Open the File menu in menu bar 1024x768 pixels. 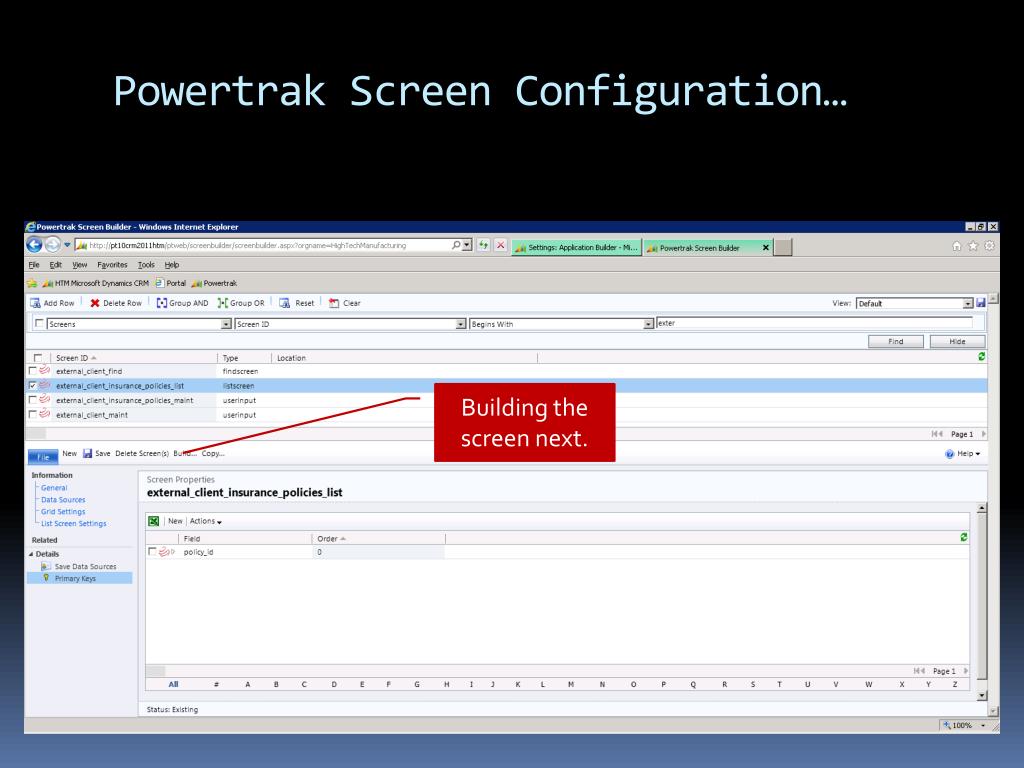(x=34, y=265)
